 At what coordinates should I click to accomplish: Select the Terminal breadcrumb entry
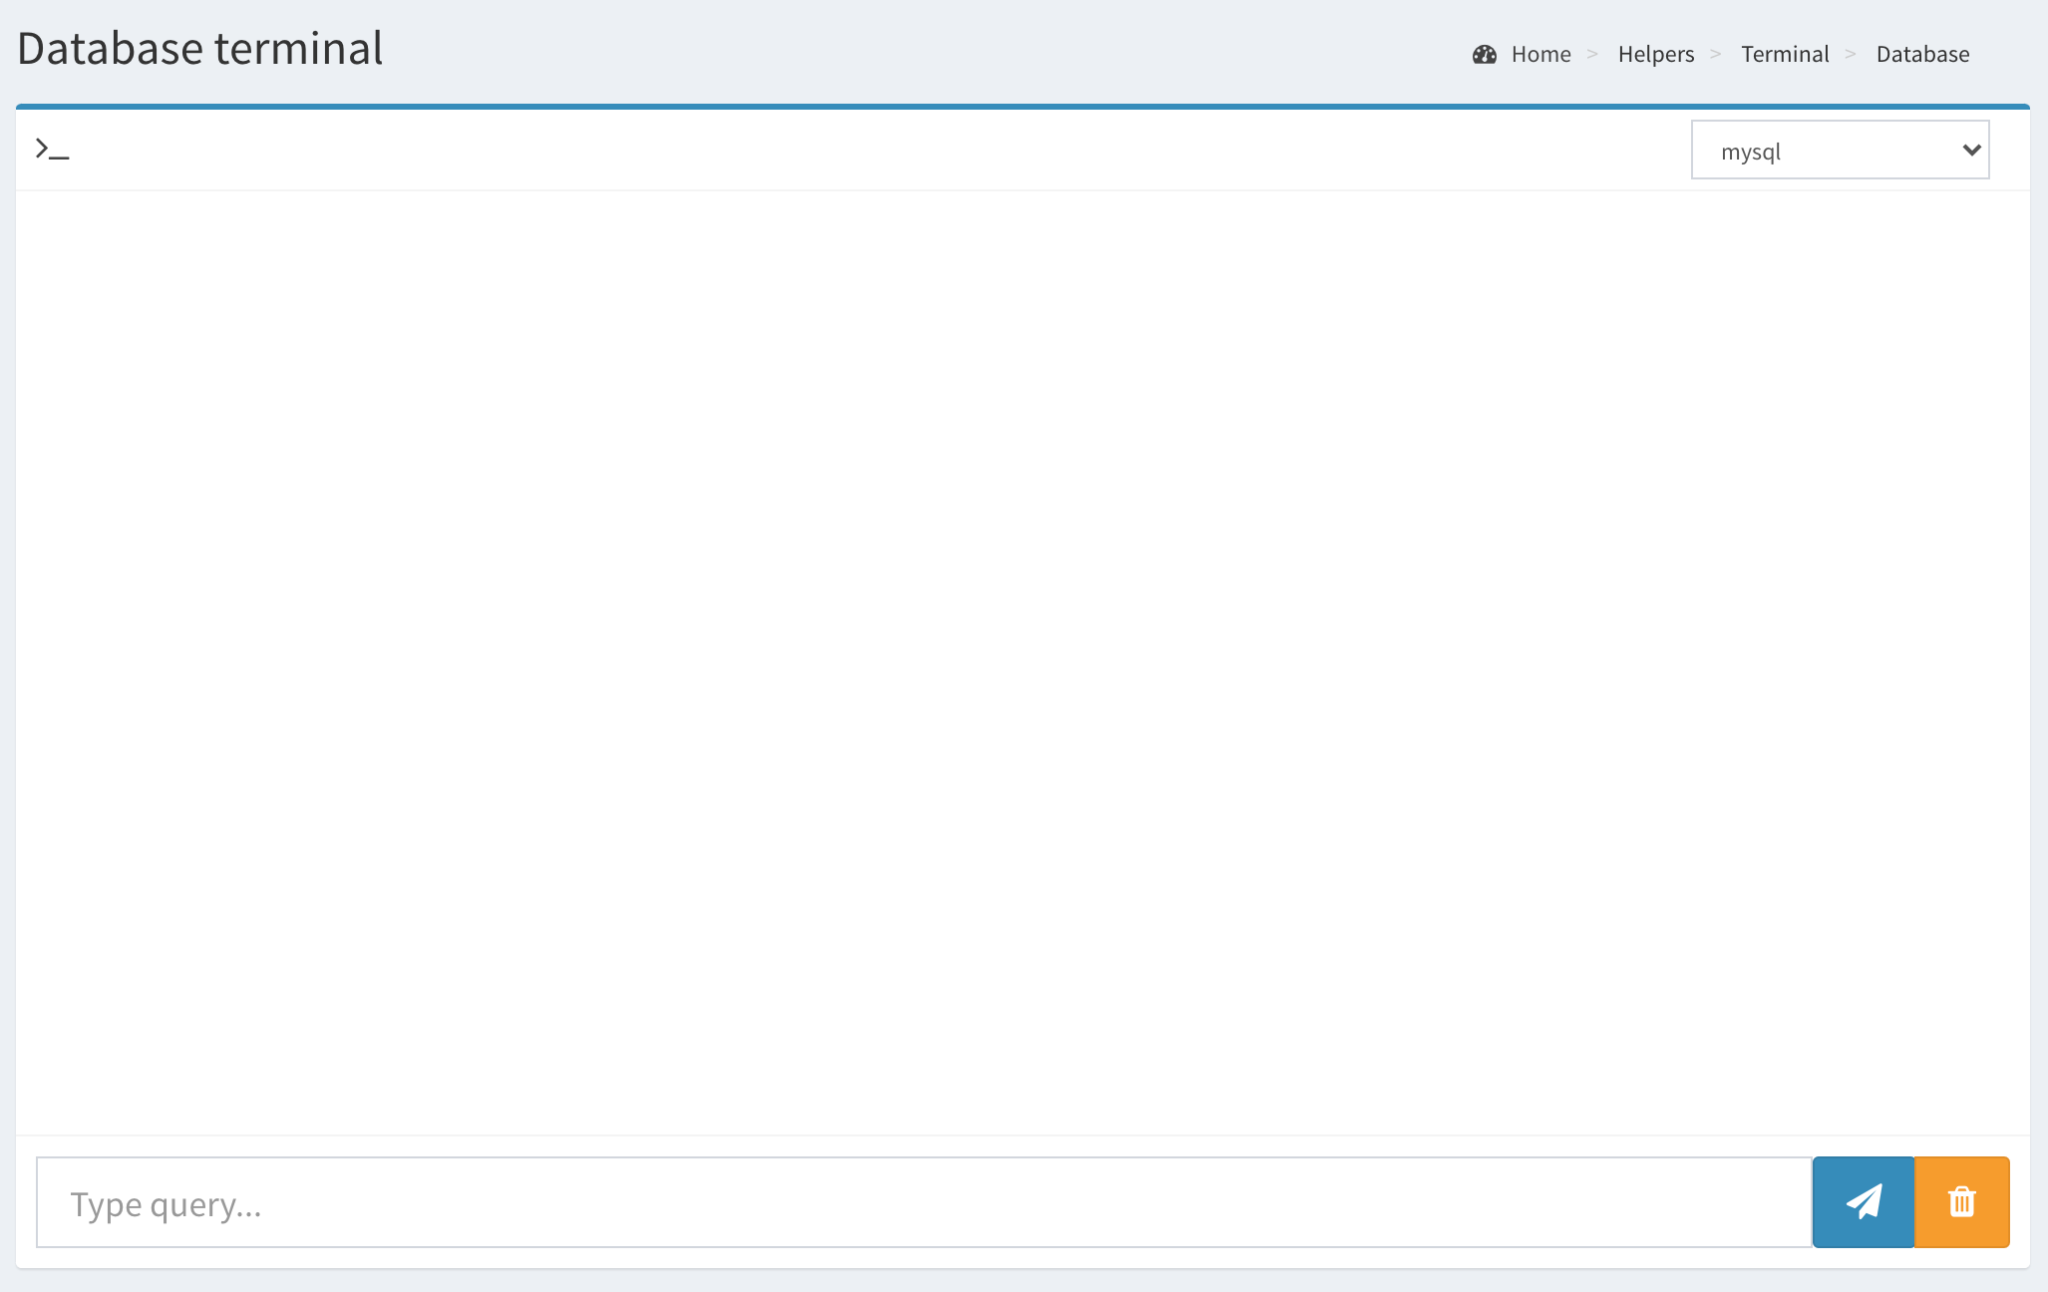pos(1785,54)
